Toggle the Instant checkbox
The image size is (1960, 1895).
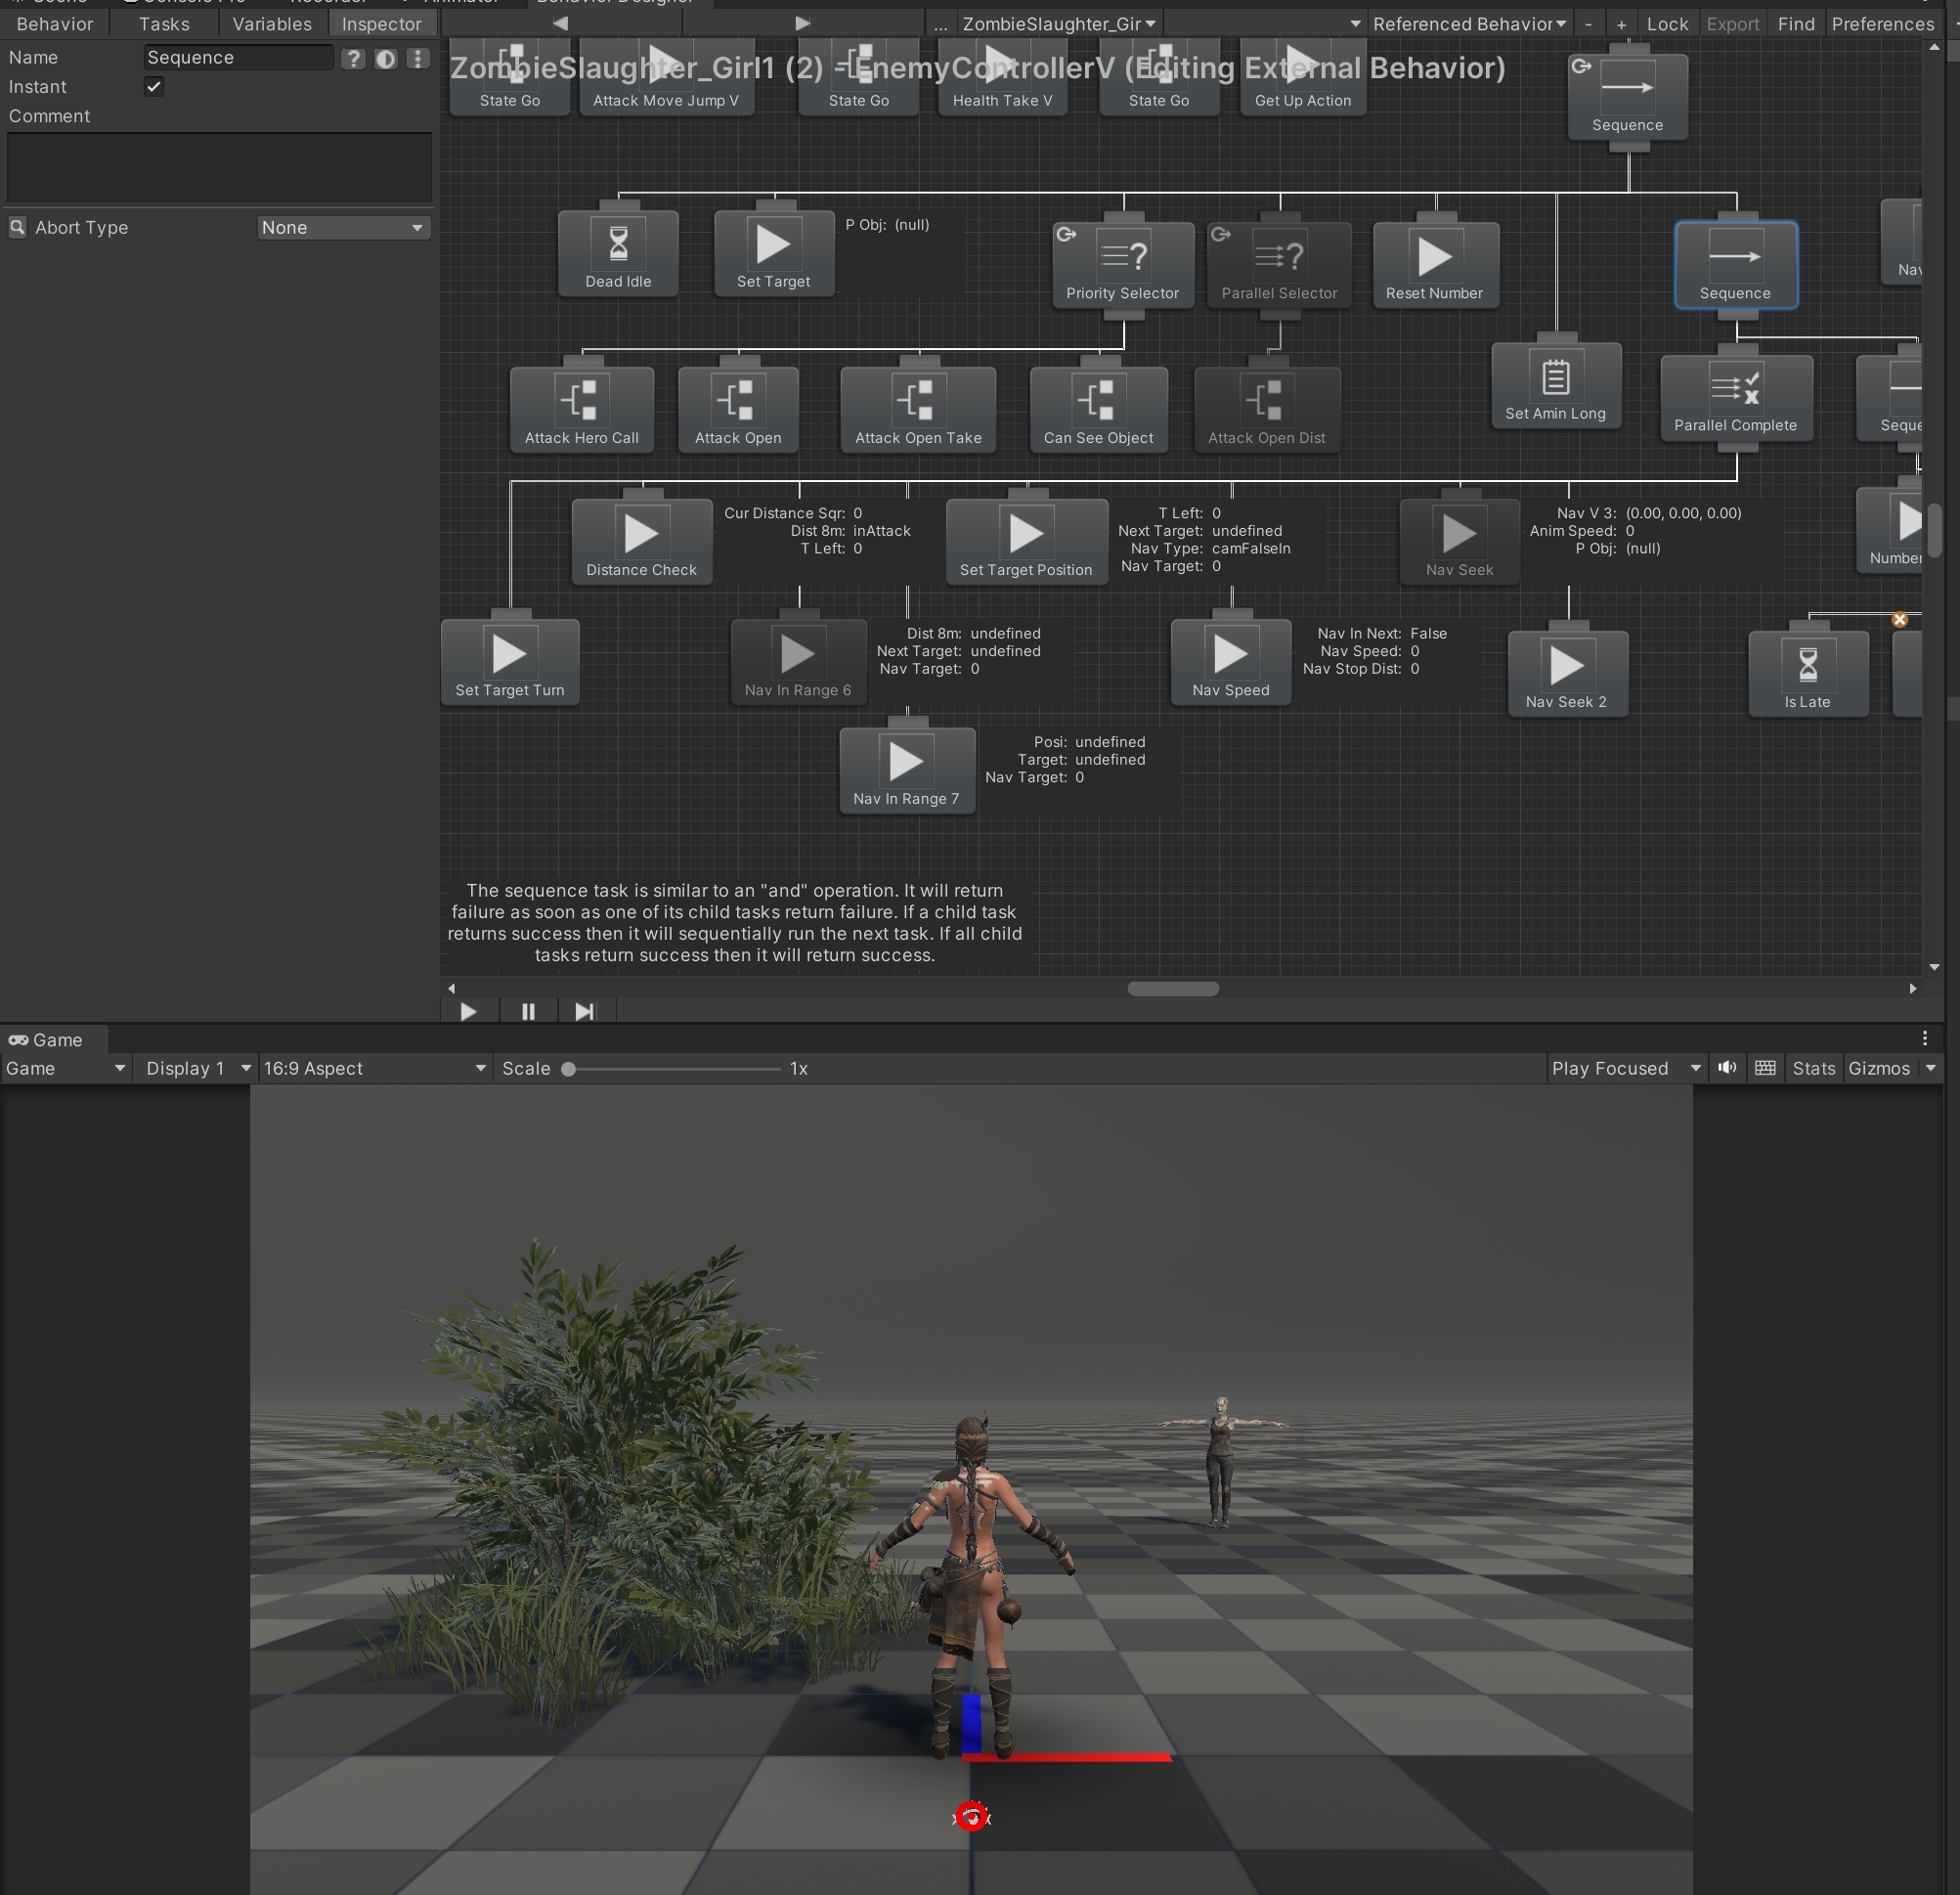pyautogui.click(x=154, y=87)
